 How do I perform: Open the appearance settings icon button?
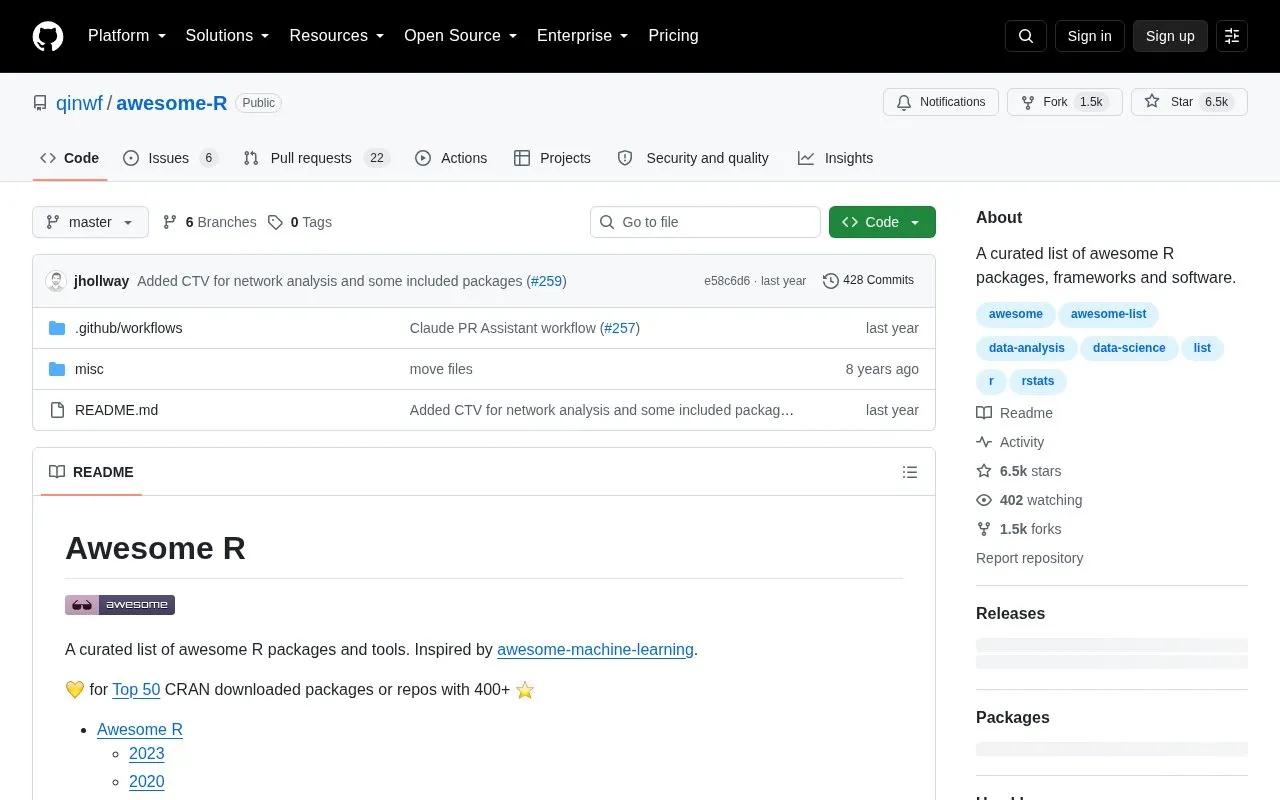1232,36
